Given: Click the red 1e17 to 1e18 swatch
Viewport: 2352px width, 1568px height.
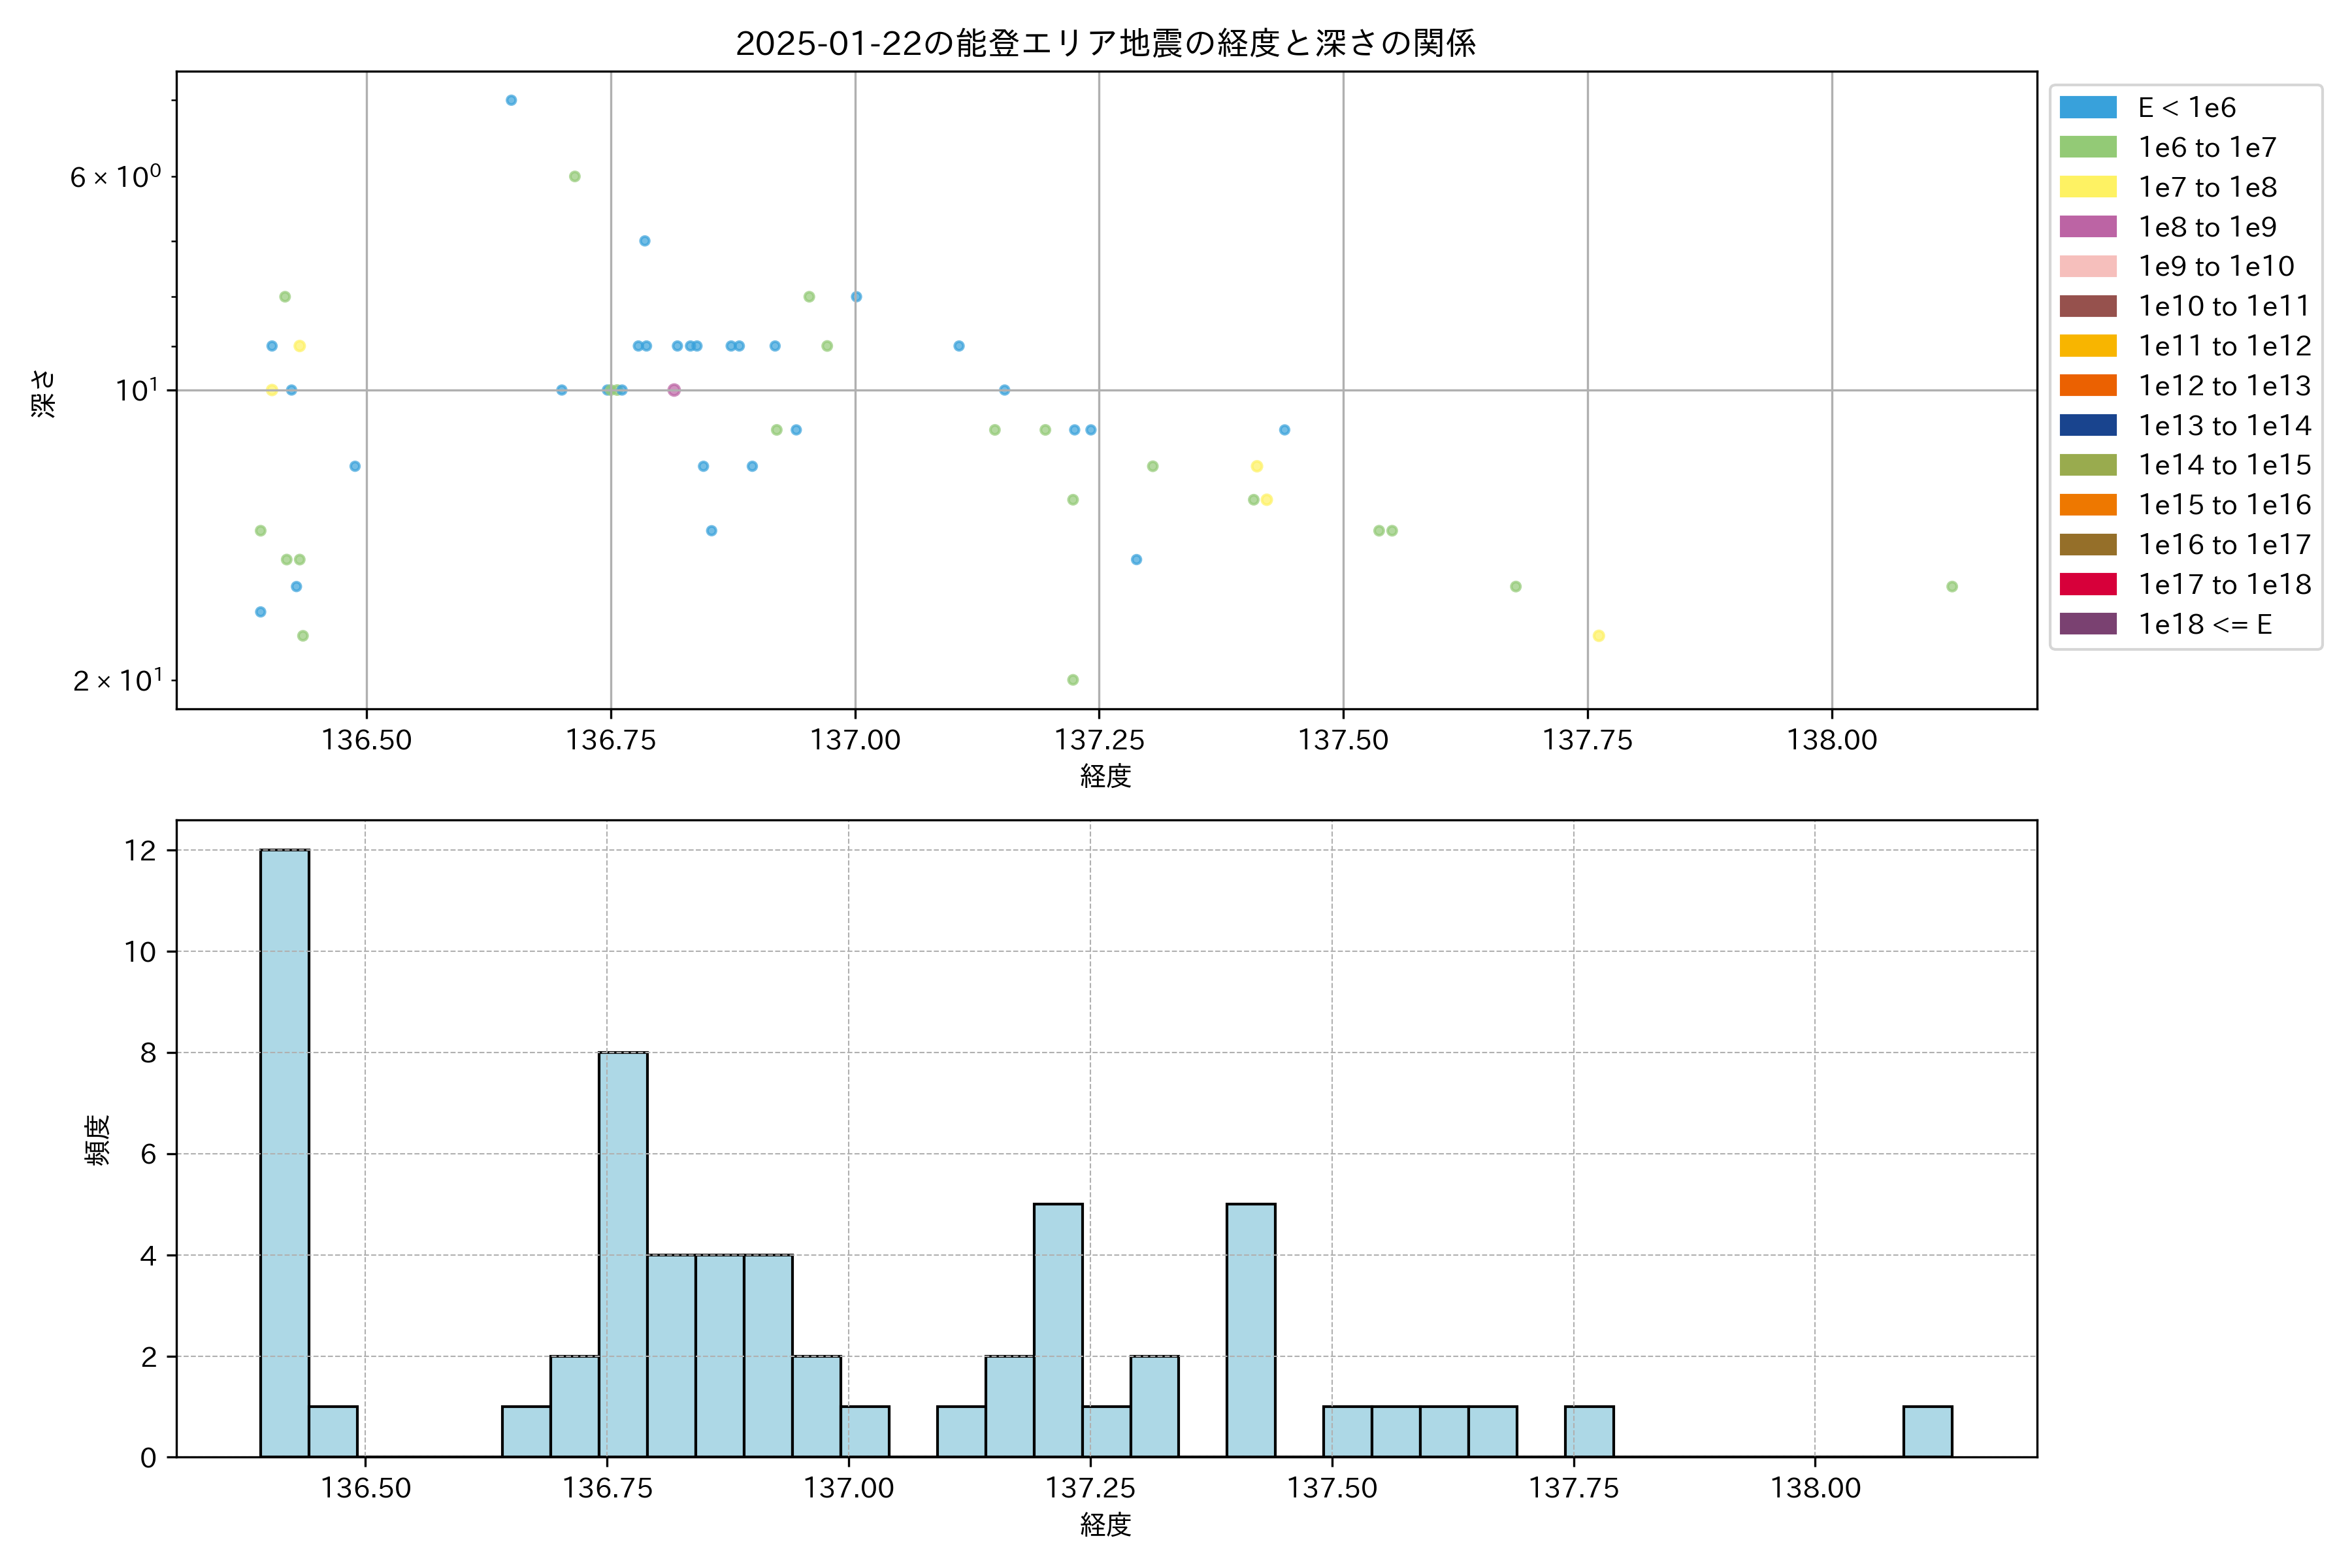Looking at the screenshot, I should point(2087,584).
